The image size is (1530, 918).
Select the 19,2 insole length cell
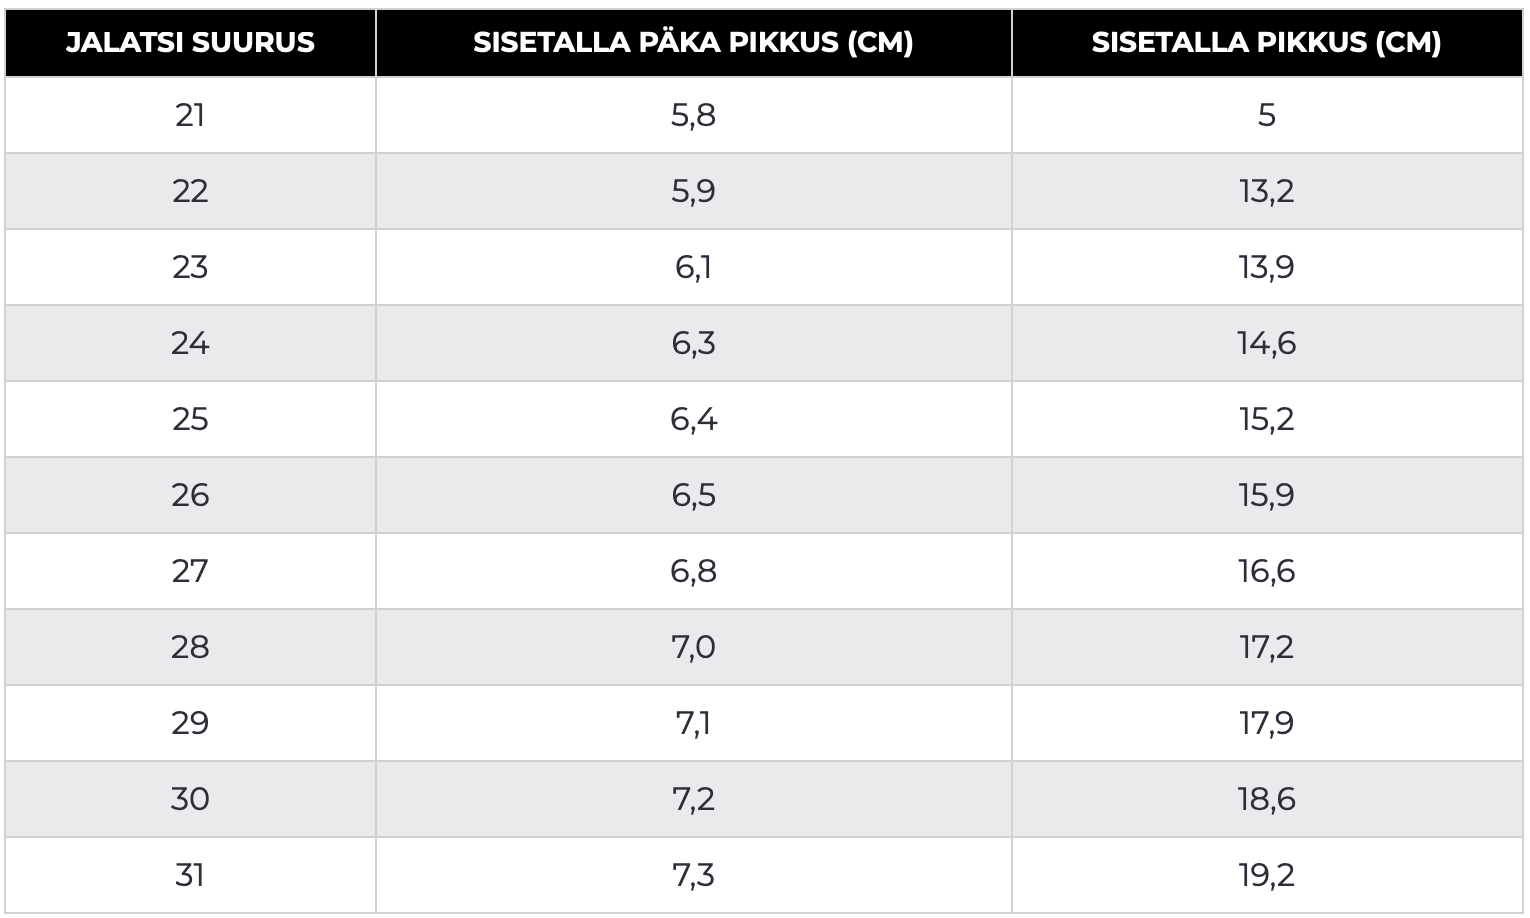[x=1266, y=876]
